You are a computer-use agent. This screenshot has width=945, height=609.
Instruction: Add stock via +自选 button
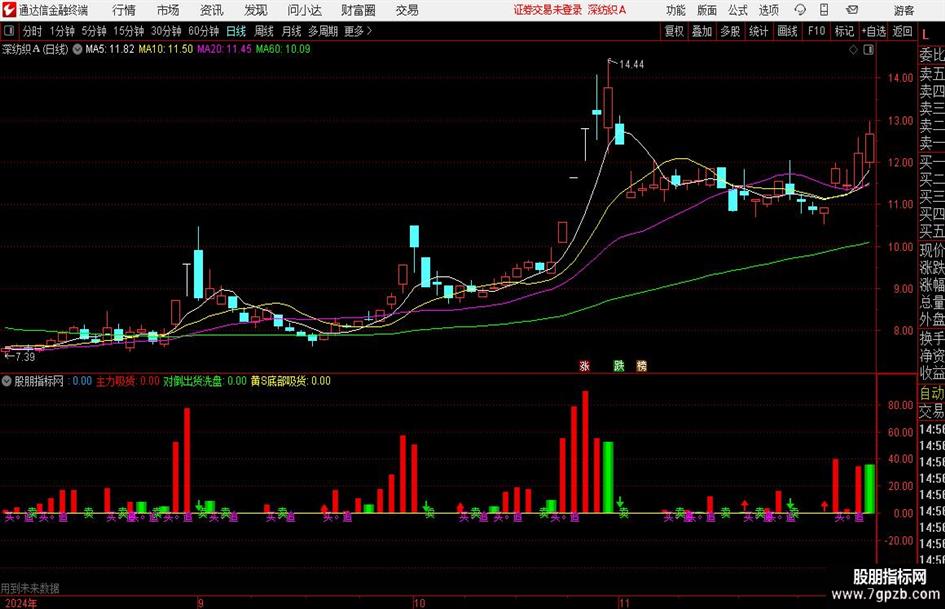point(873,31)
